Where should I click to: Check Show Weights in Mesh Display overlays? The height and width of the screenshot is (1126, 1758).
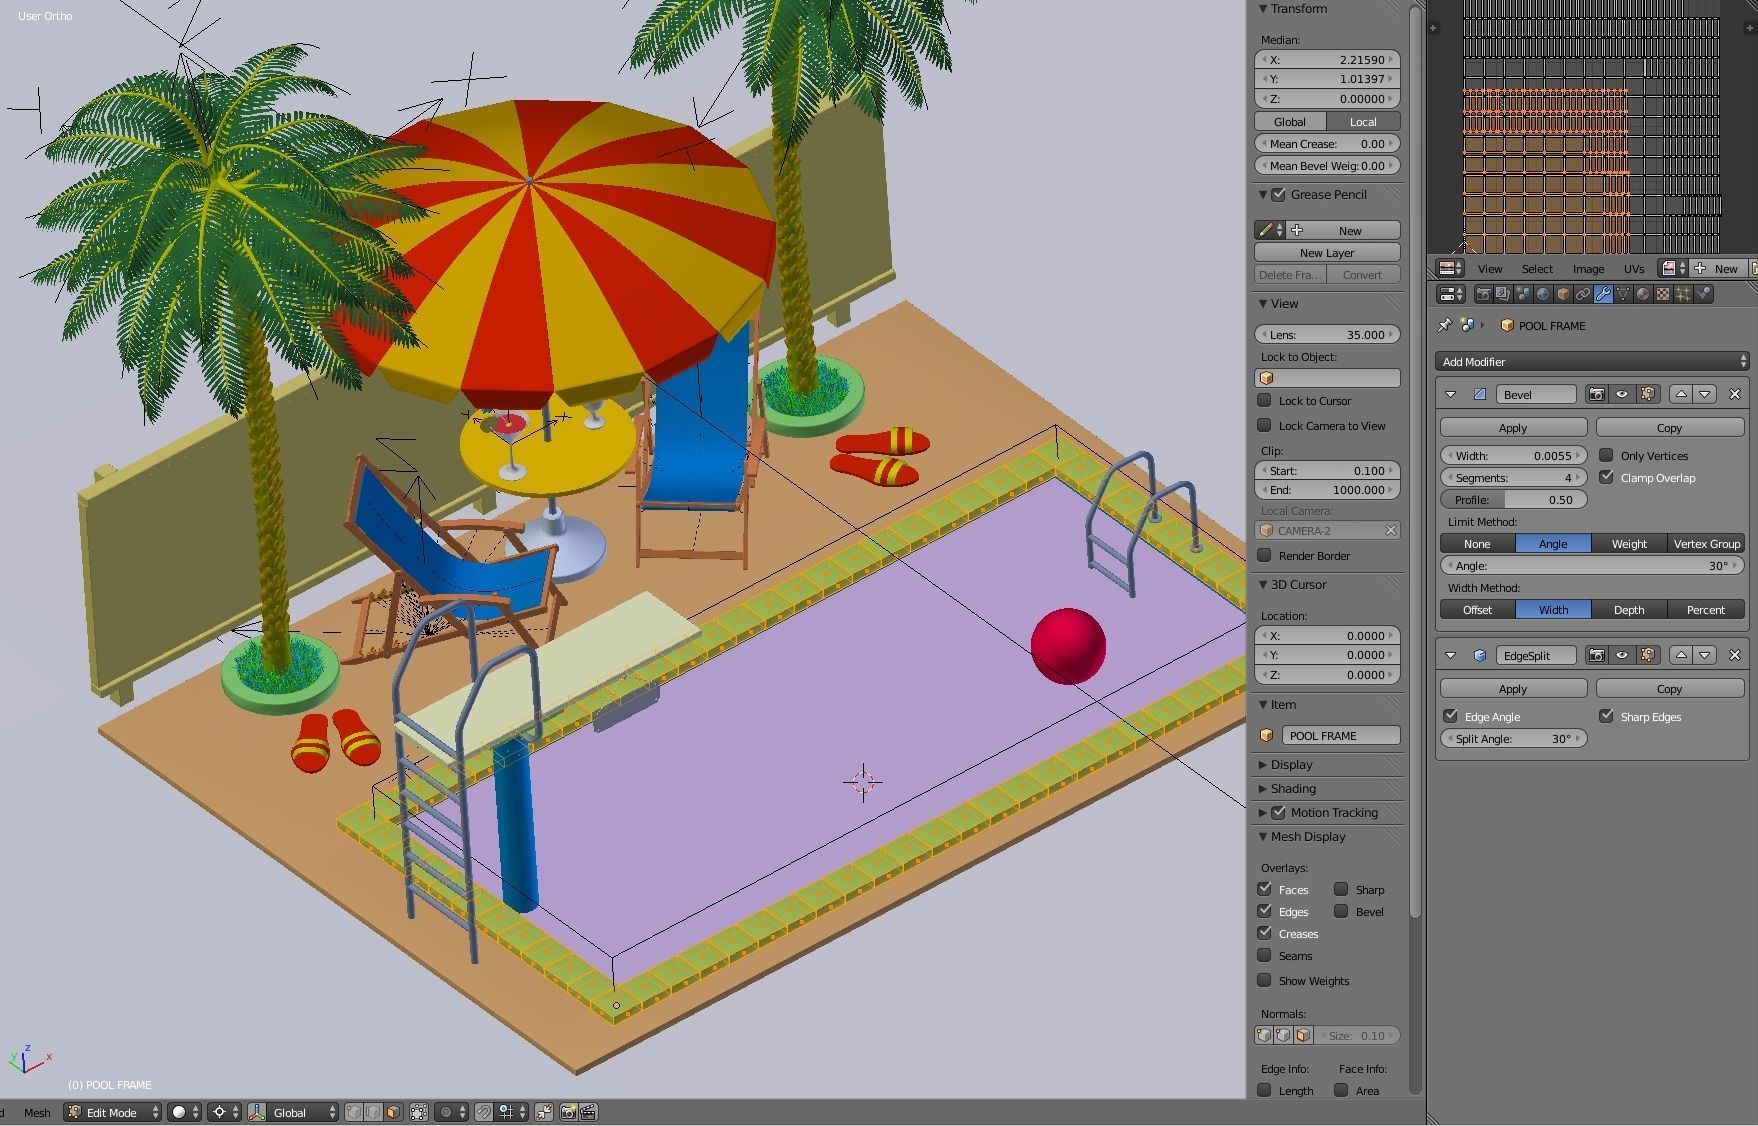tap(1264, 981)
